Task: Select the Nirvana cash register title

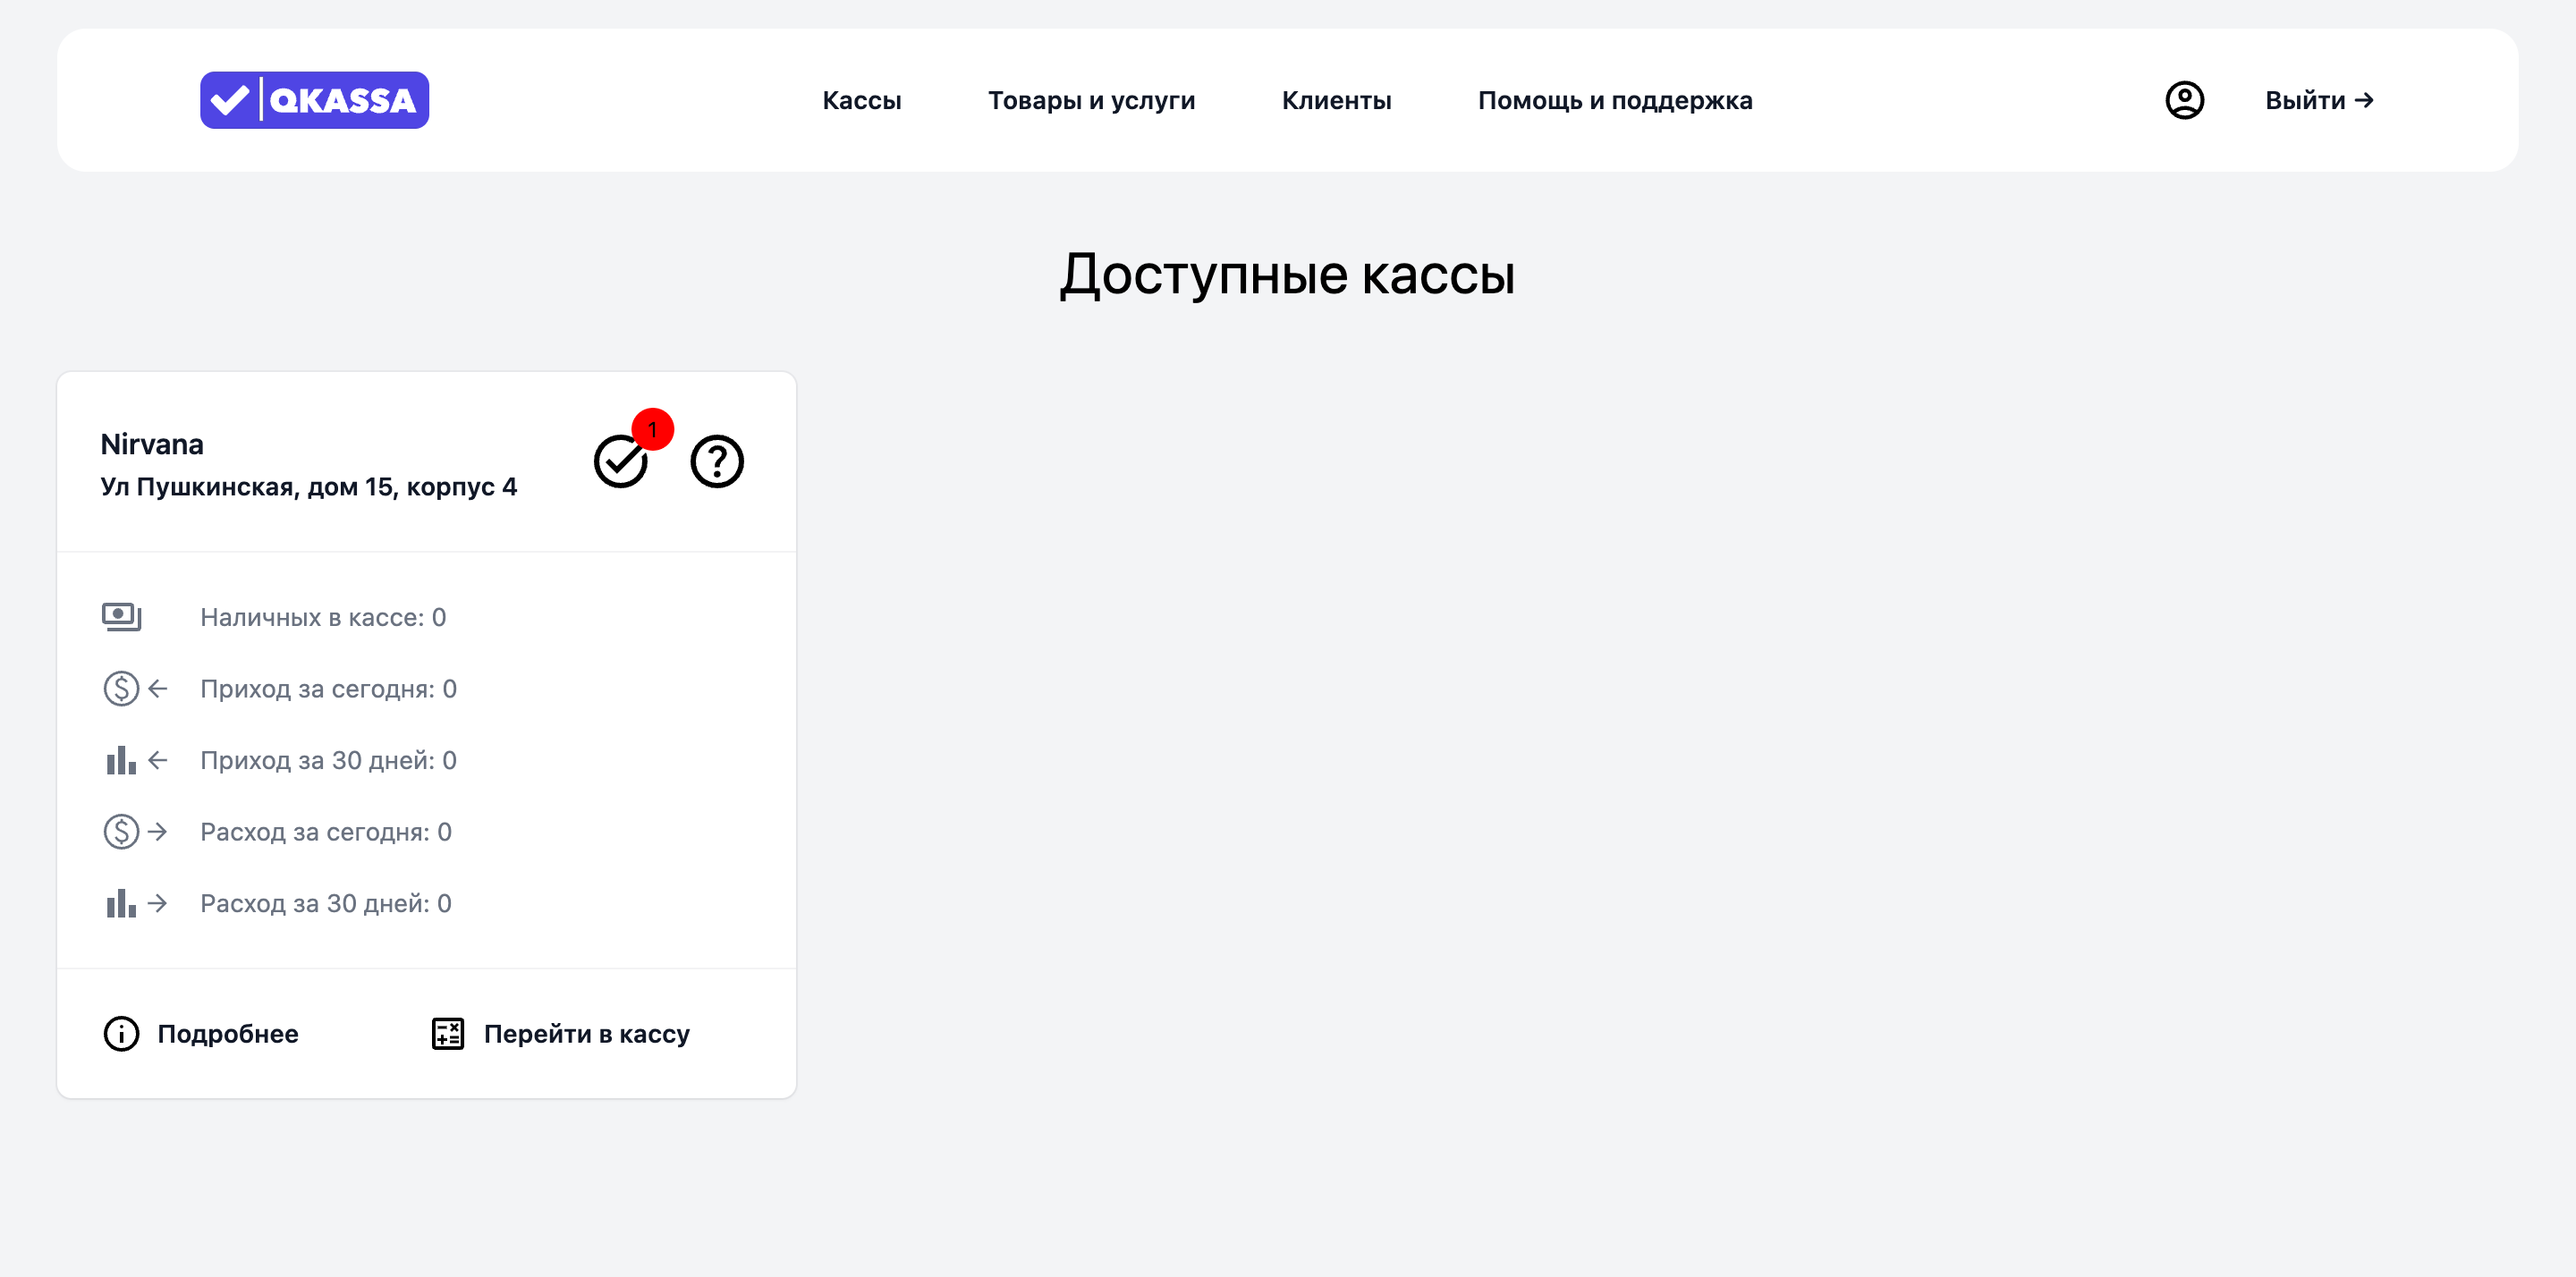Action: point(152,444)
